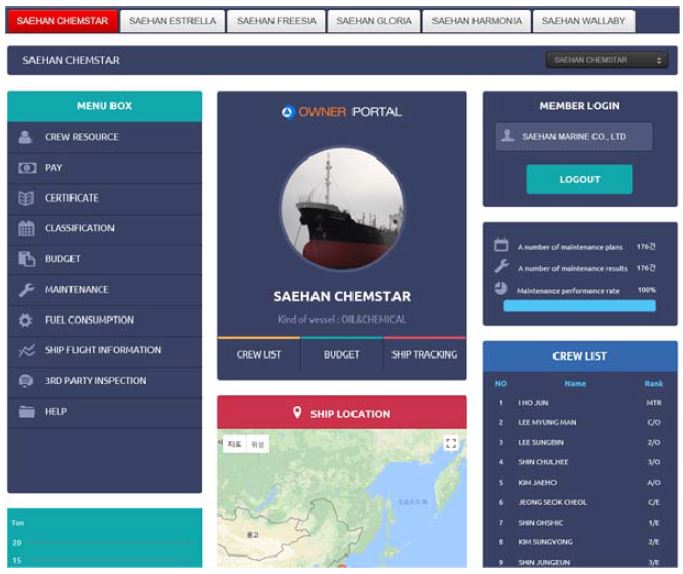Click the Rank column header
The image size is (683, 574).
(x=653, y=383)
